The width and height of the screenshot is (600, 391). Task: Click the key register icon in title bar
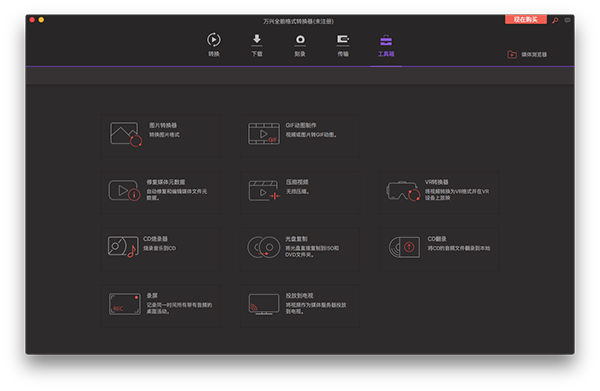(x=555, y=20)
